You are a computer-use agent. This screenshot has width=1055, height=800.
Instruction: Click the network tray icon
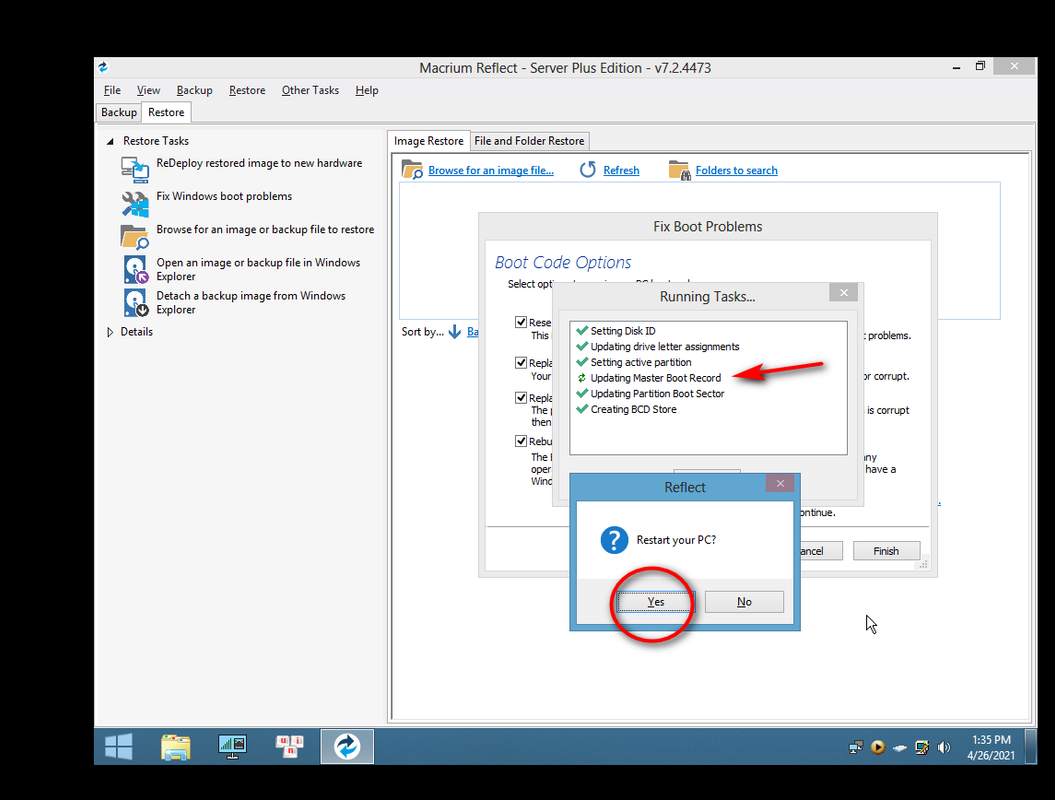coord(855,747)
